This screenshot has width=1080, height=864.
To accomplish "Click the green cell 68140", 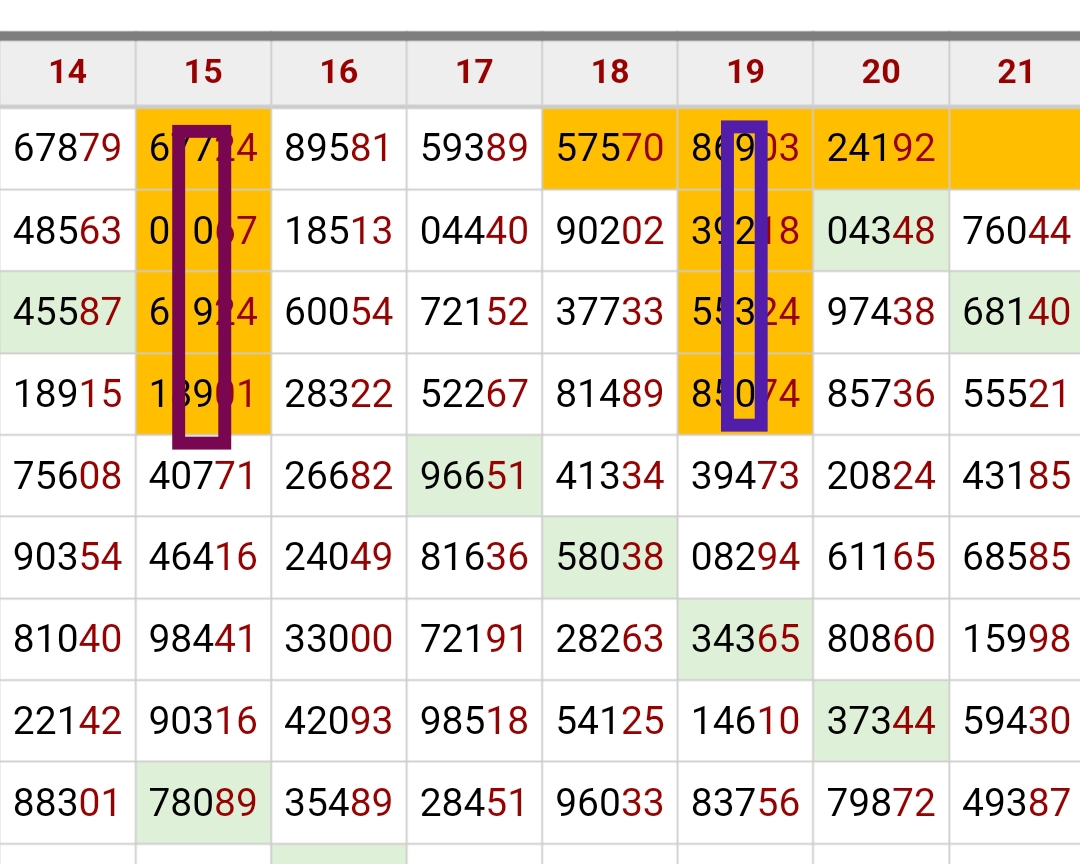I will [1015, 311].
